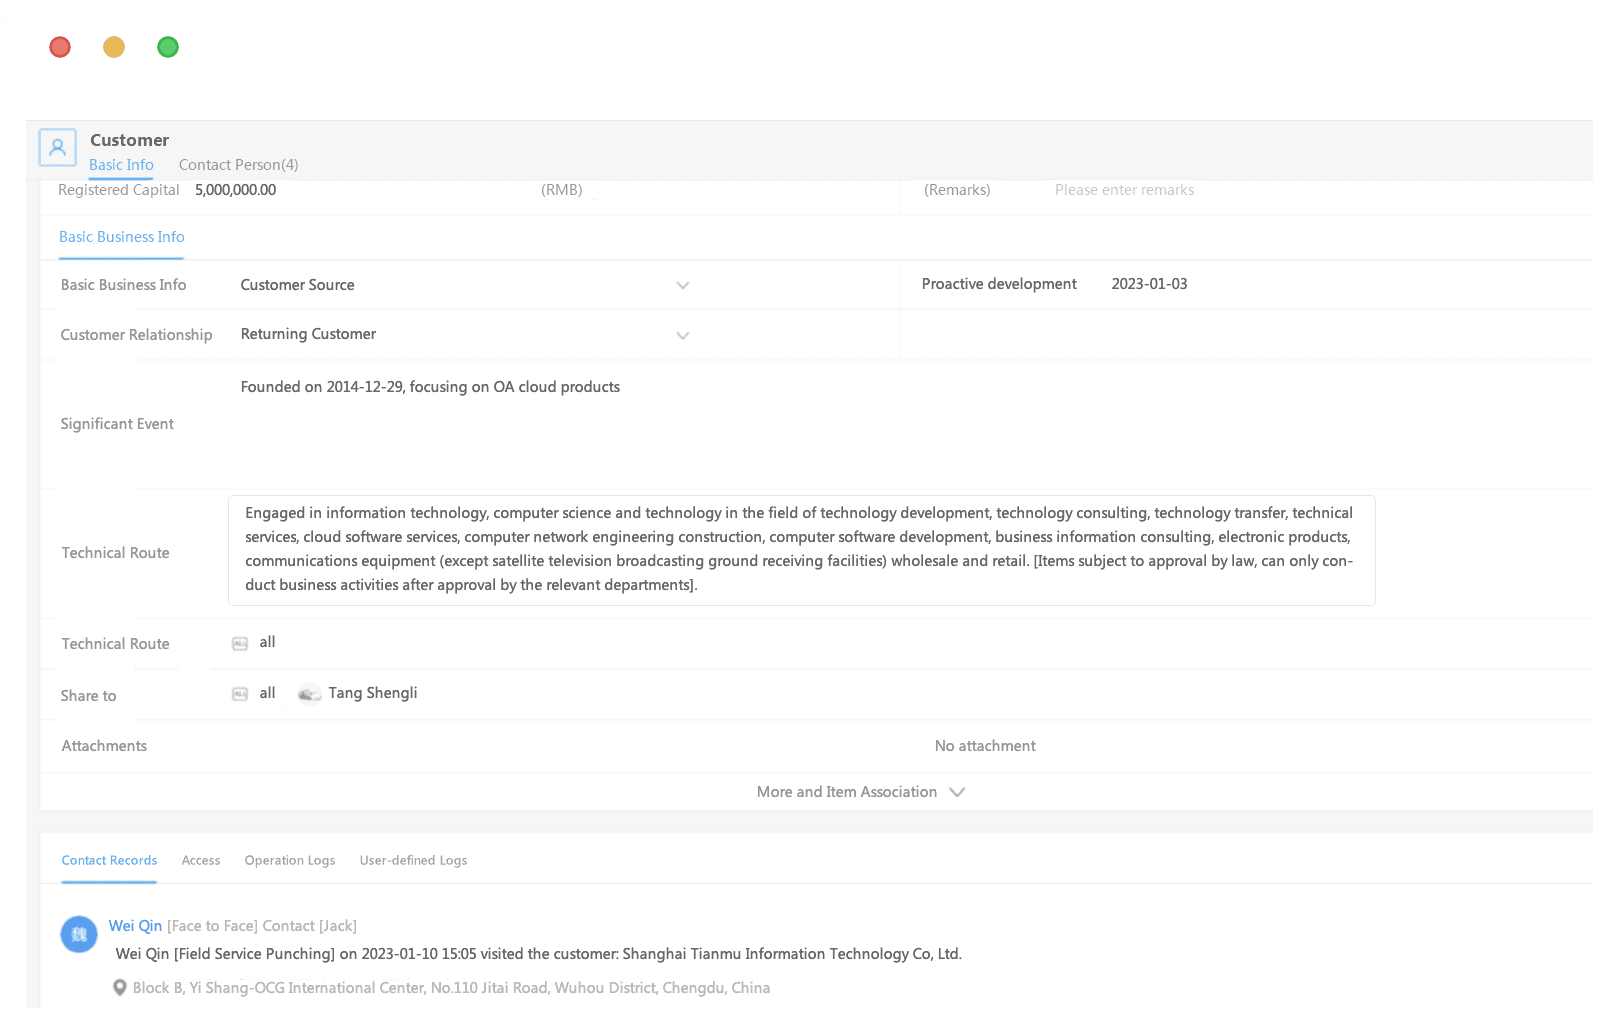The height and width of the screenshot is (1034, 1620).
Task: Click the 'all' icon in Technical Route row
Action: pyautogui.click(x=240, y=643)
